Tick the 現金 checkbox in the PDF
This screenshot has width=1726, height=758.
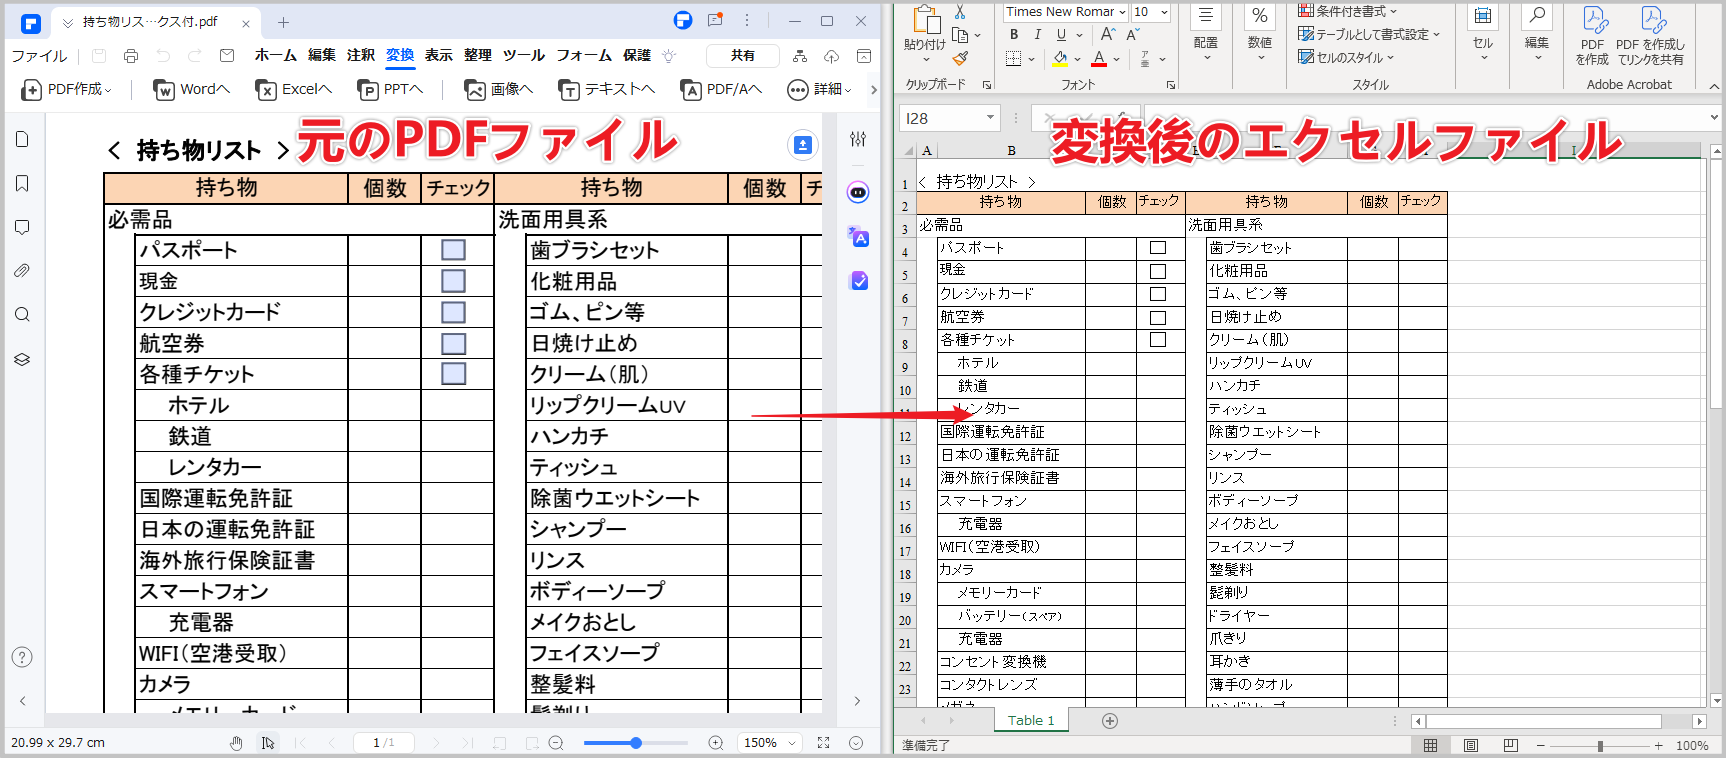pyautogui.click(x=453, y=281)
